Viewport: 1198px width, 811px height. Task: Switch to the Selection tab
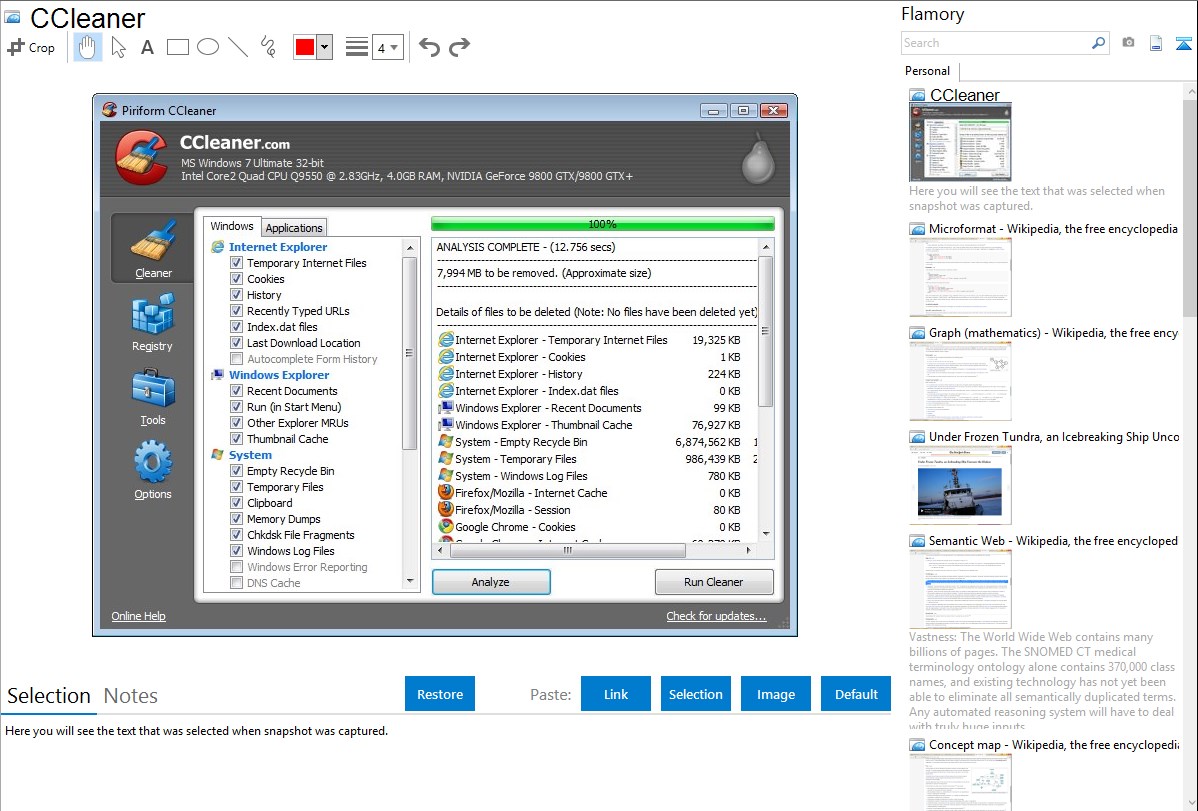49,696
